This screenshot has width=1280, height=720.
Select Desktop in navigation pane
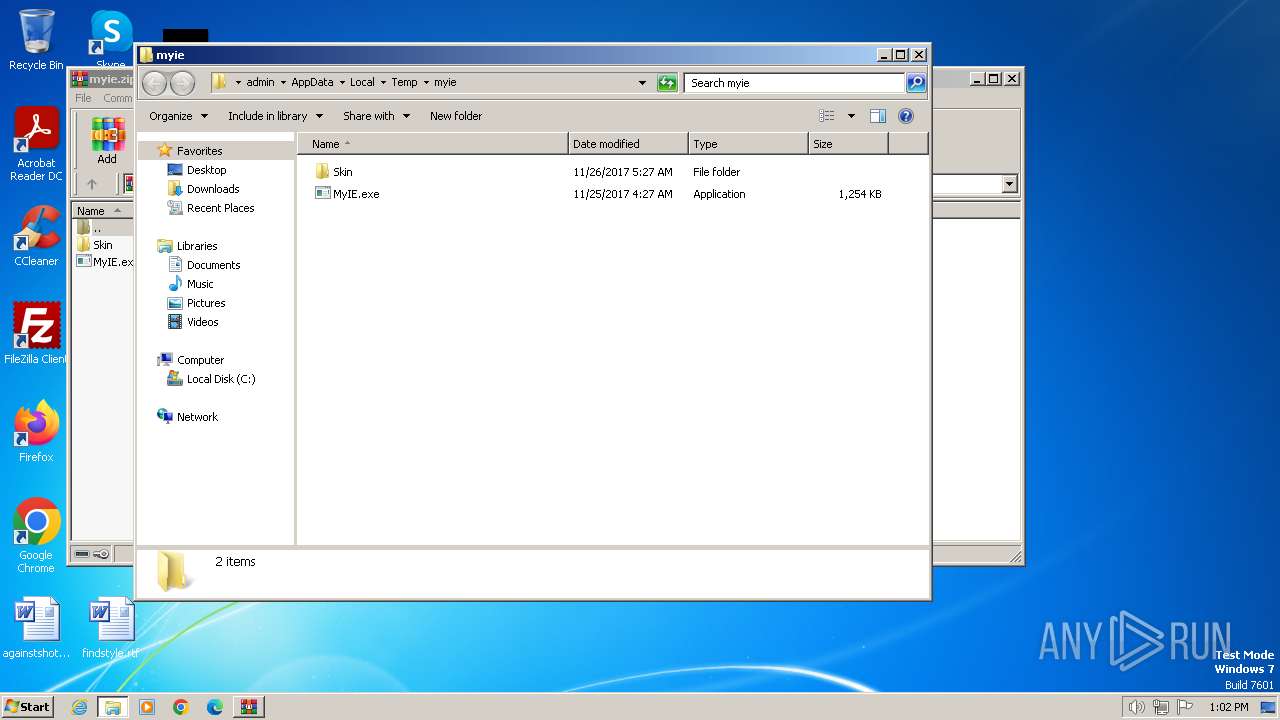click(206, 170)
